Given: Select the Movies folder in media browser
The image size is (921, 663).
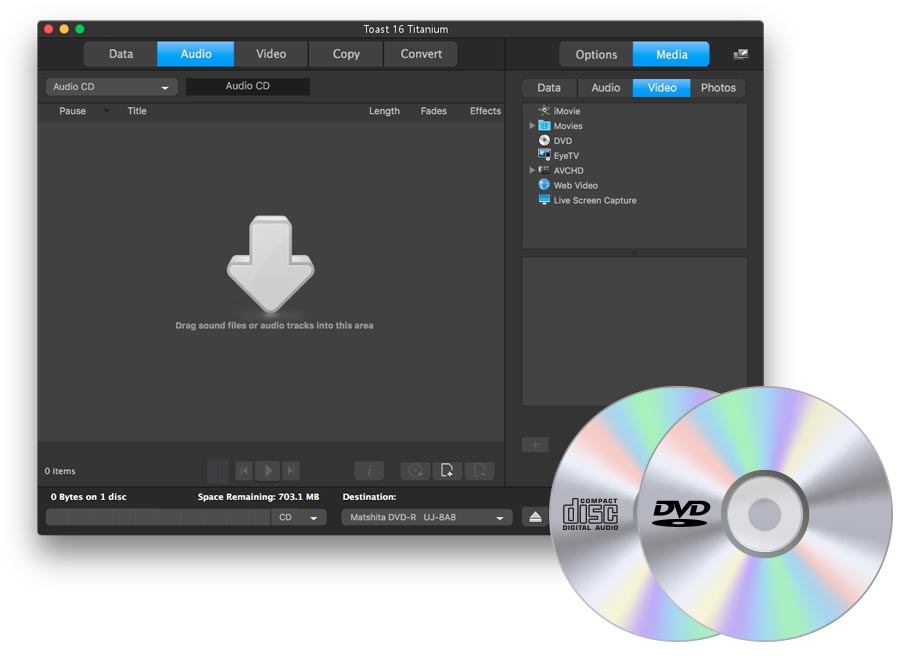Looking at the screenshot, I should coord(560,126).
